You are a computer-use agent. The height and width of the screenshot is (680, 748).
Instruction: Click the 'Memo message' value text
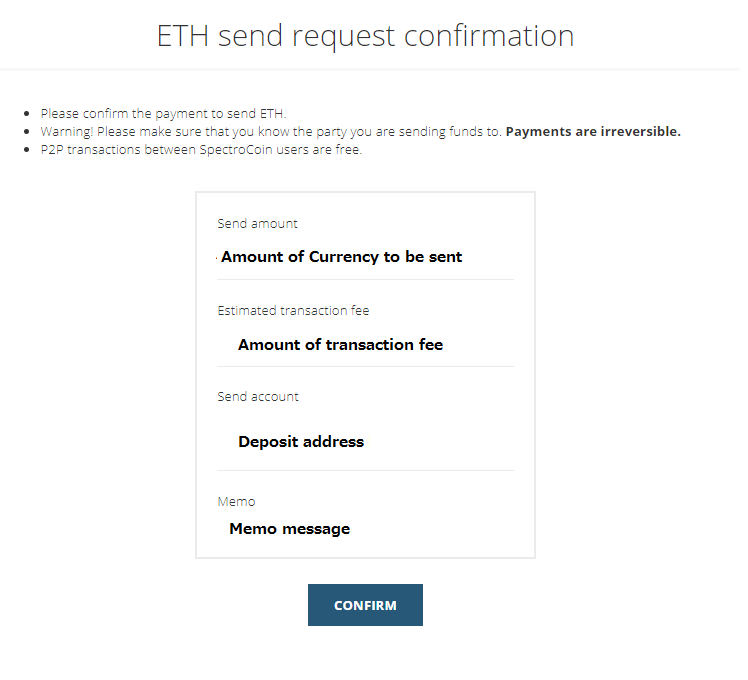pos(289,529)
